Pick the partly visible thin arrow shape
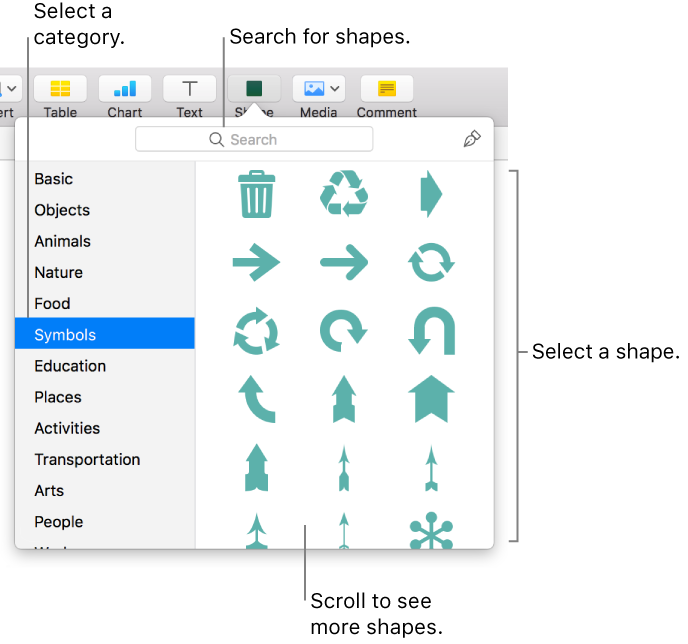 [344, 531]
